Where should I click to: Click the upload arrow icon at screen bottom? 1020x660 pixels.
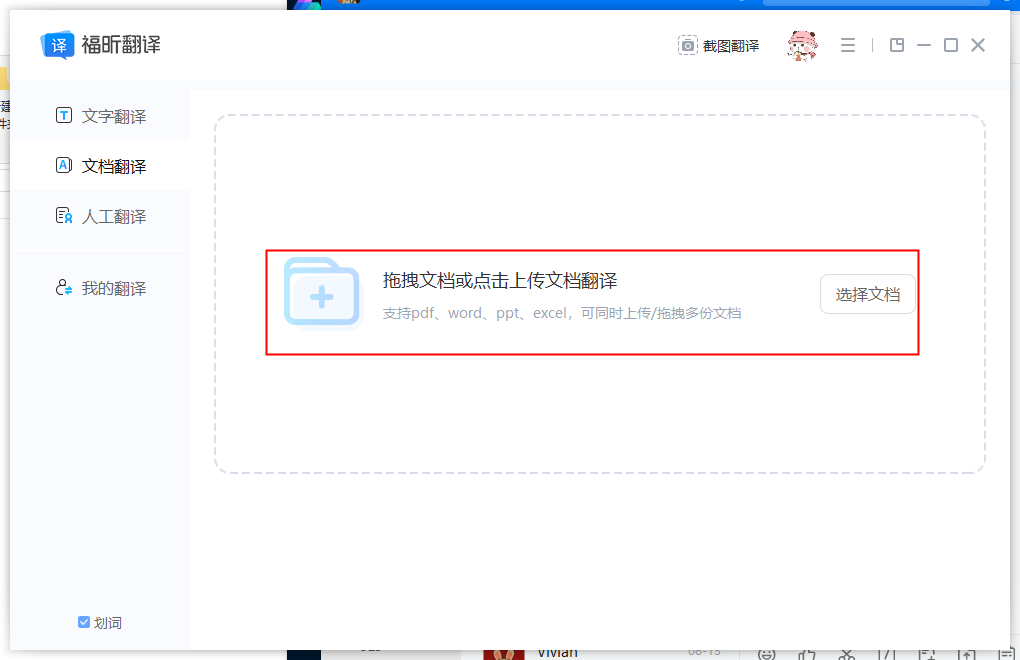point(967,655)
